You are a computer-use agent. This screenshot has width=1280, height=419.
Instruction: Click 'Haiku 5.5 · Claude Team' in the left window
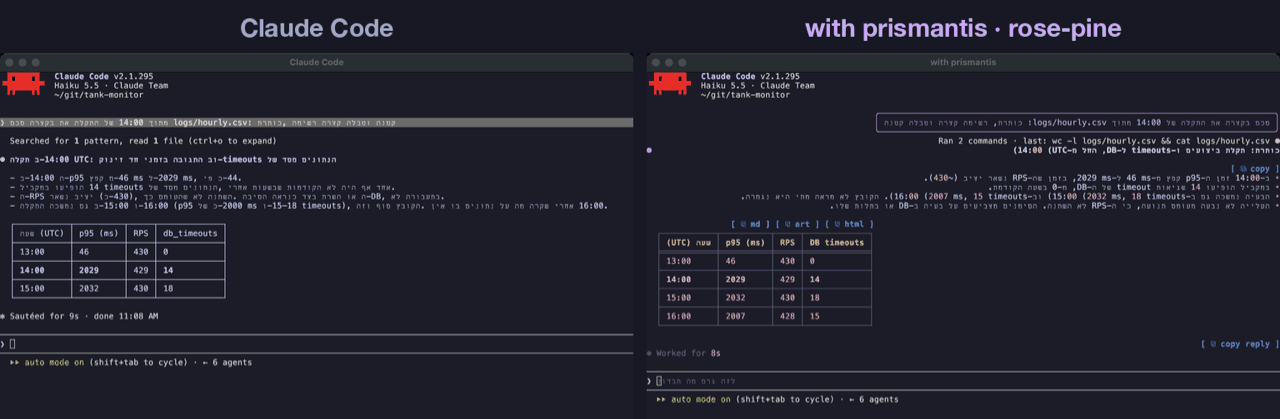pos(112,85)
